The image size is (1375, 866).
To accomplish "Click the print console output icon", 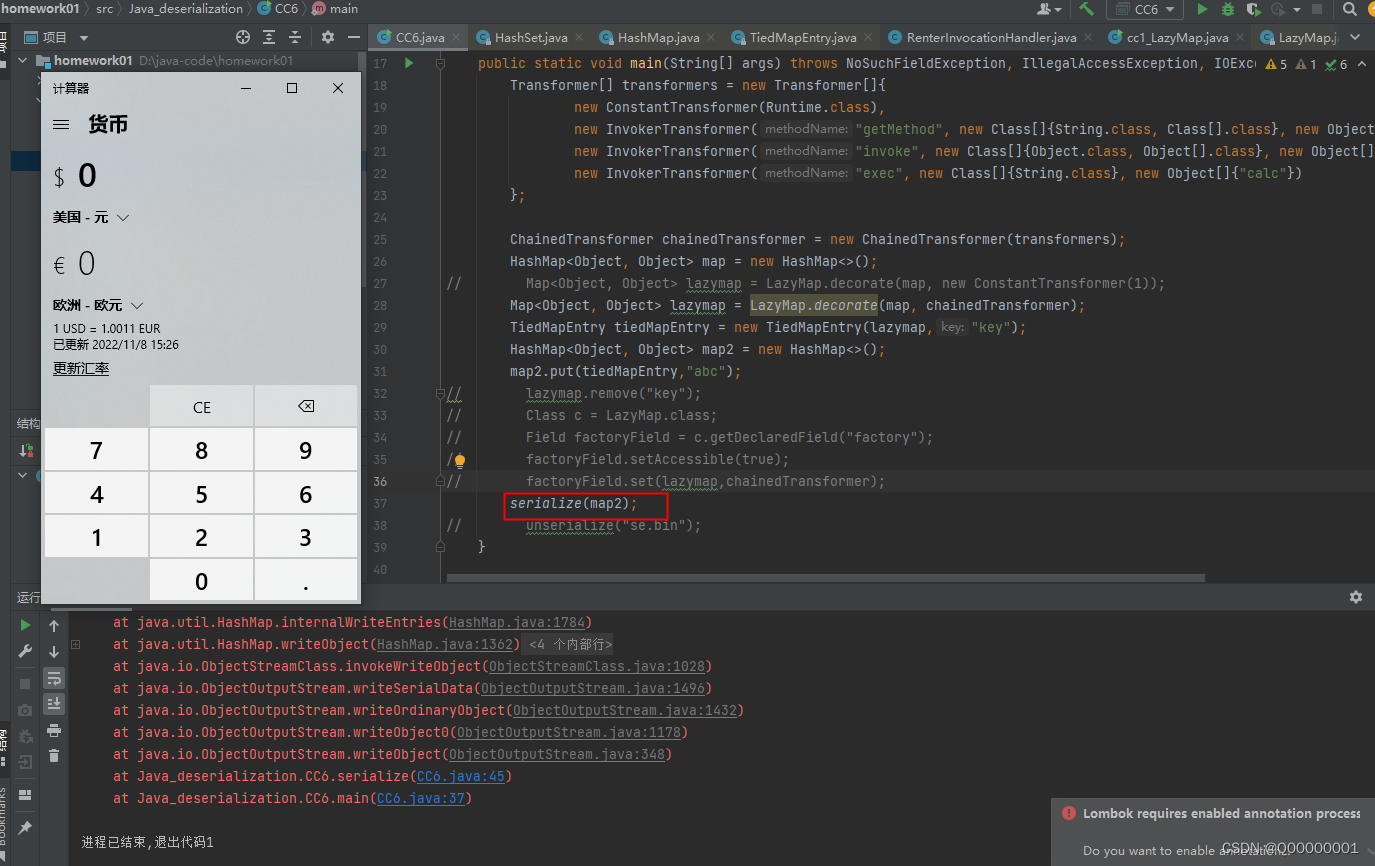I will point(54,730).
